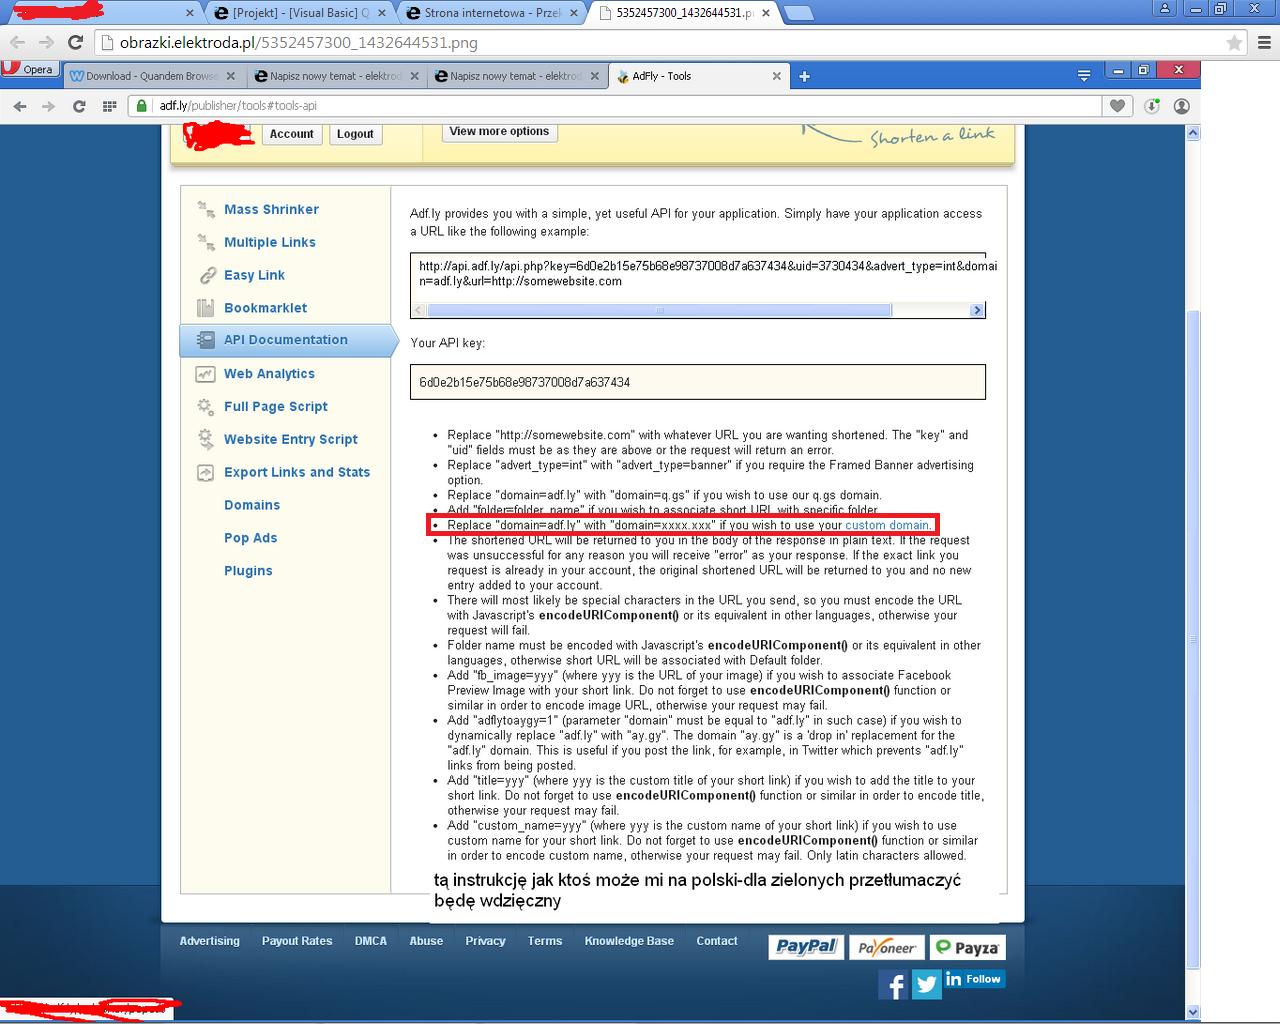Open the Opera downloads icon
1280x1024 pixels.
click(1152, 106)
